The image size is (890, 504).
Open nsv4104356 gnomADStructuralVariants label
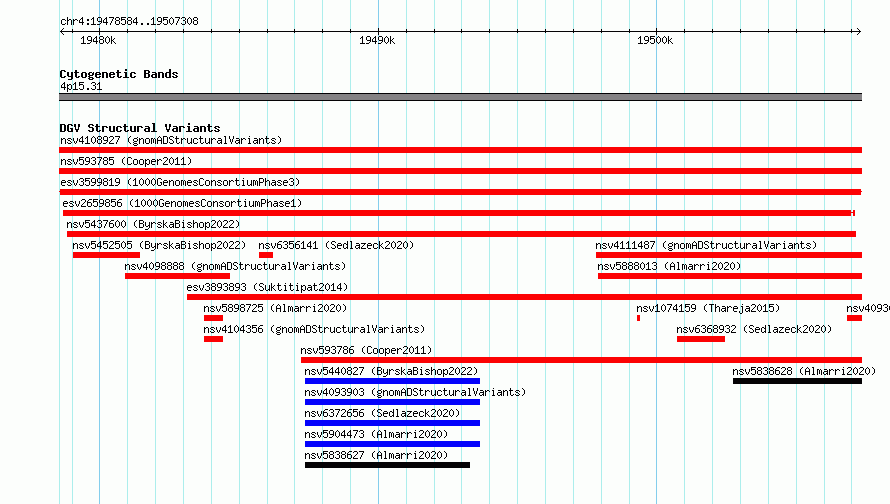(x=314, y=329)
